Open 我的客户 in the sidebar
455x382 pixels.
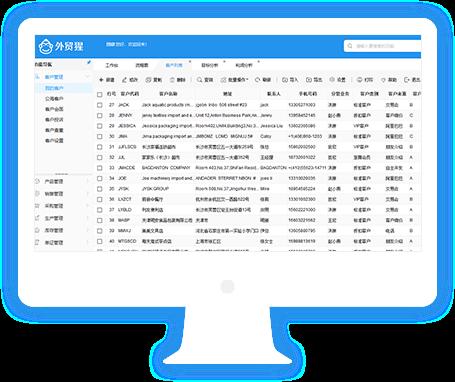pyautogui.click(x=54, y=88)
